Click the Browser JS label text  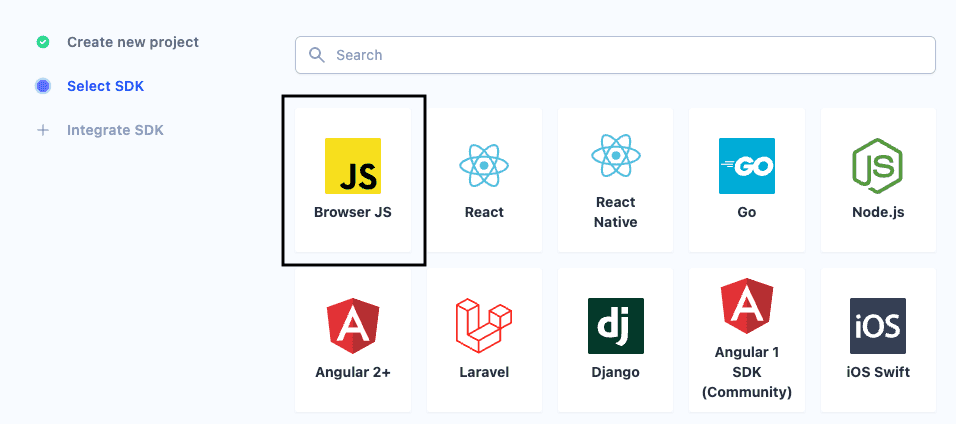click(x=353, y=212)
